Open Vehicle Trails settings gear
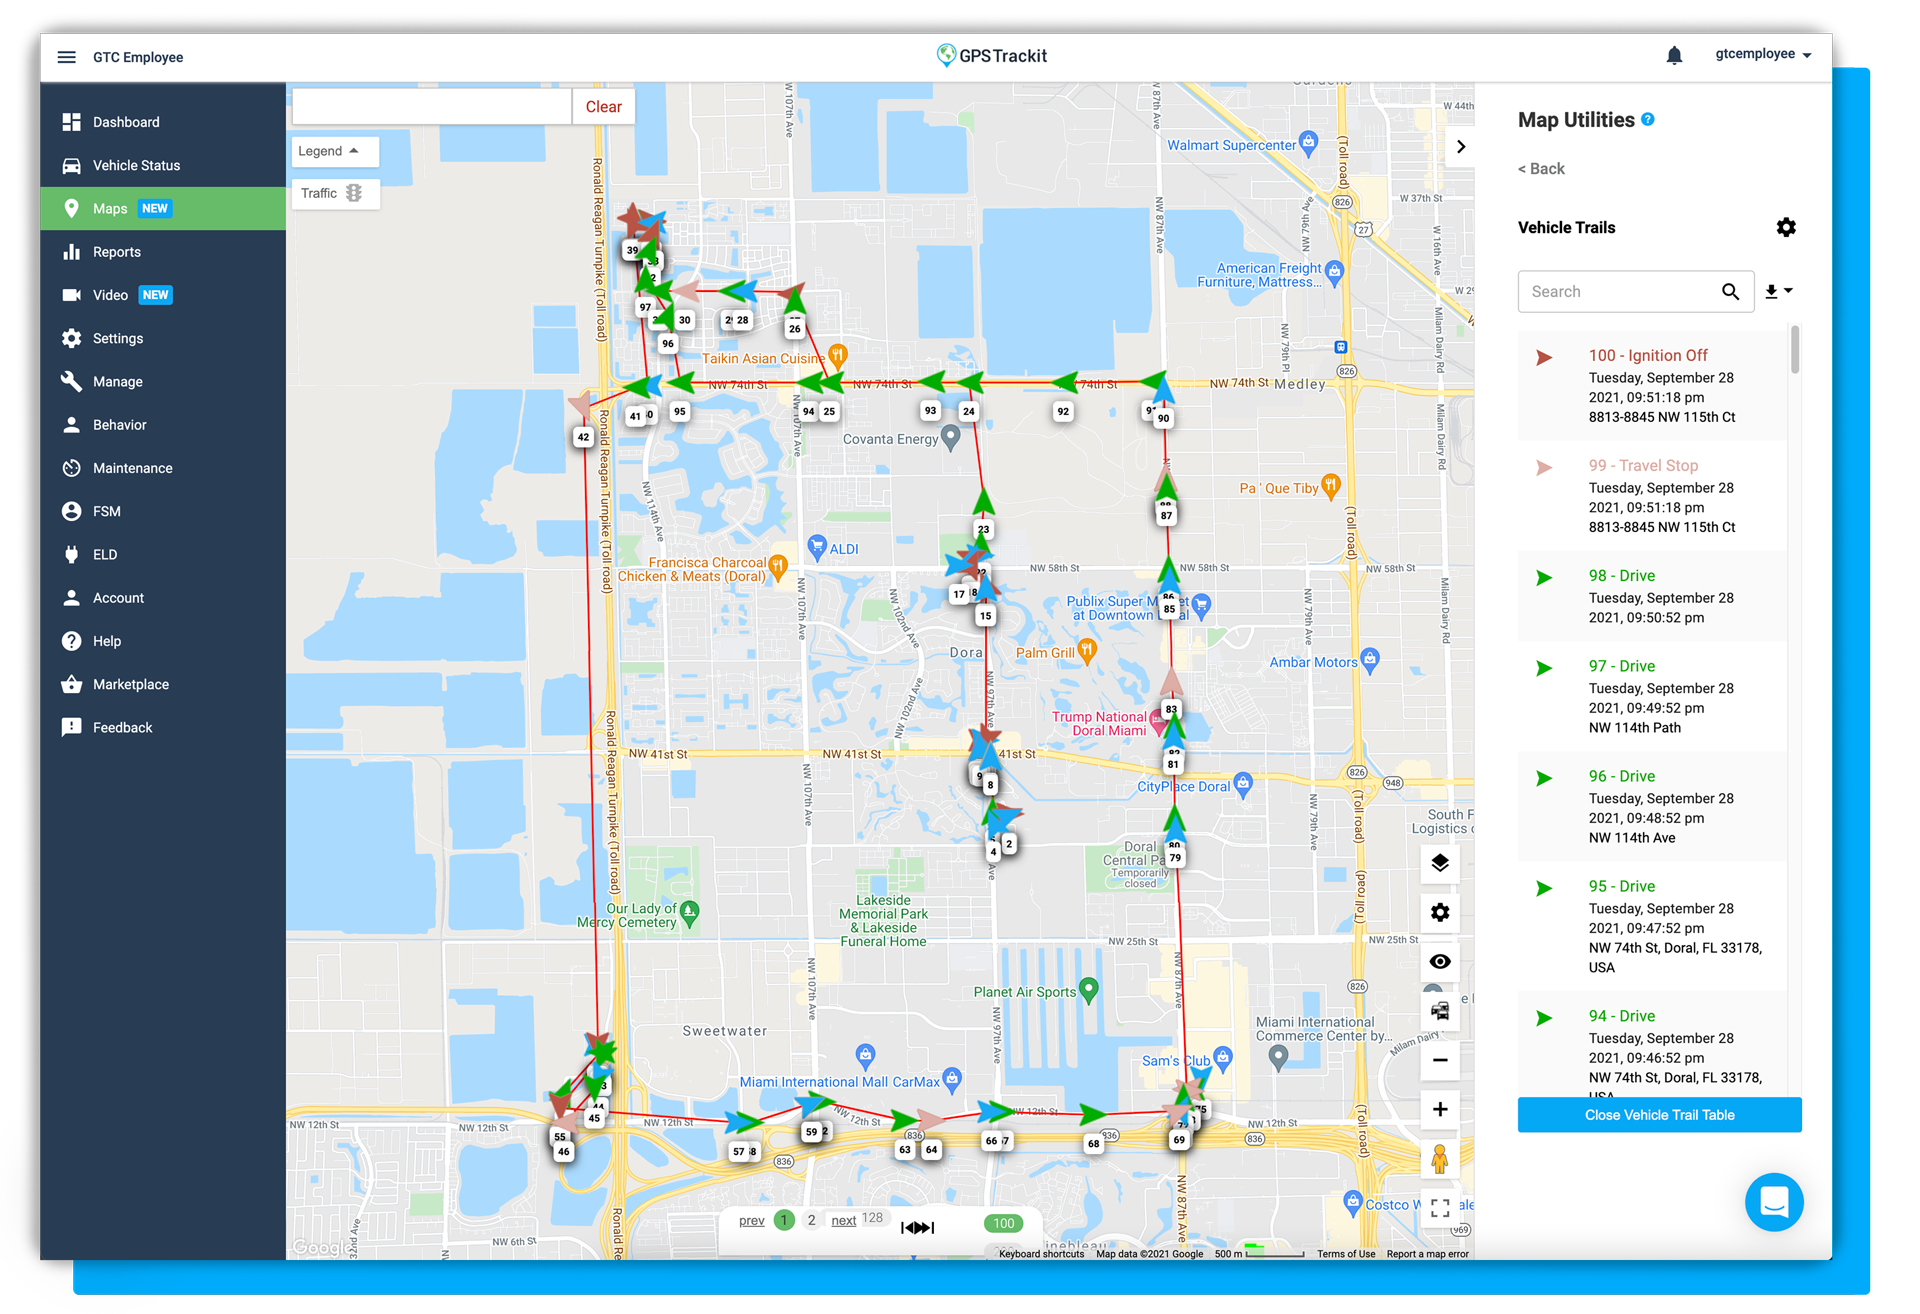Screen dimensions: 1920x1314 (x=1787, y=227)
